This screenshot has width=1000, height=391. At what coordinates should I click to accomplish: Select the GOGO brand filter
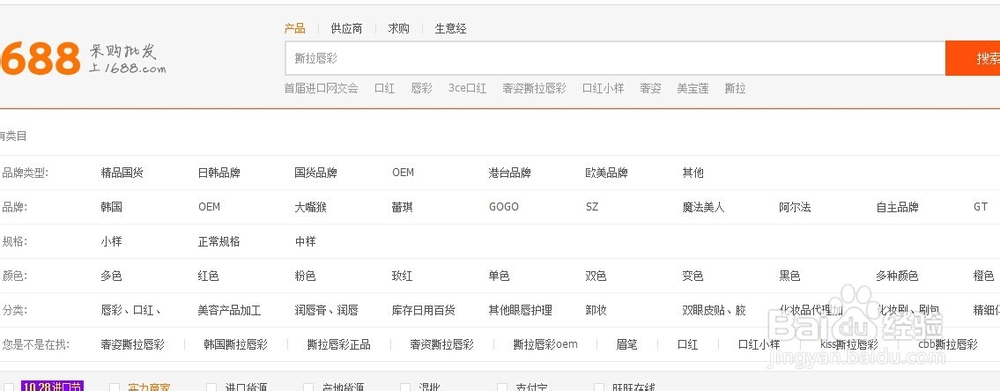click(504, 207)
